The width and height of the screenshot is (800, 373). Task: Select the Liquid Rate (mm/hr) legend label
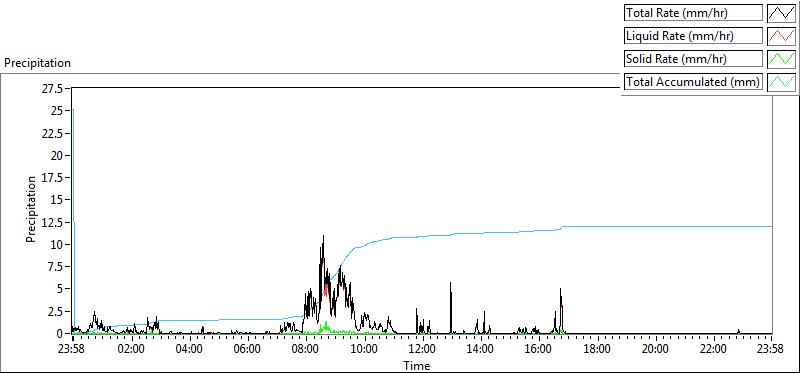pyautogui.click(x=693, y=36)
